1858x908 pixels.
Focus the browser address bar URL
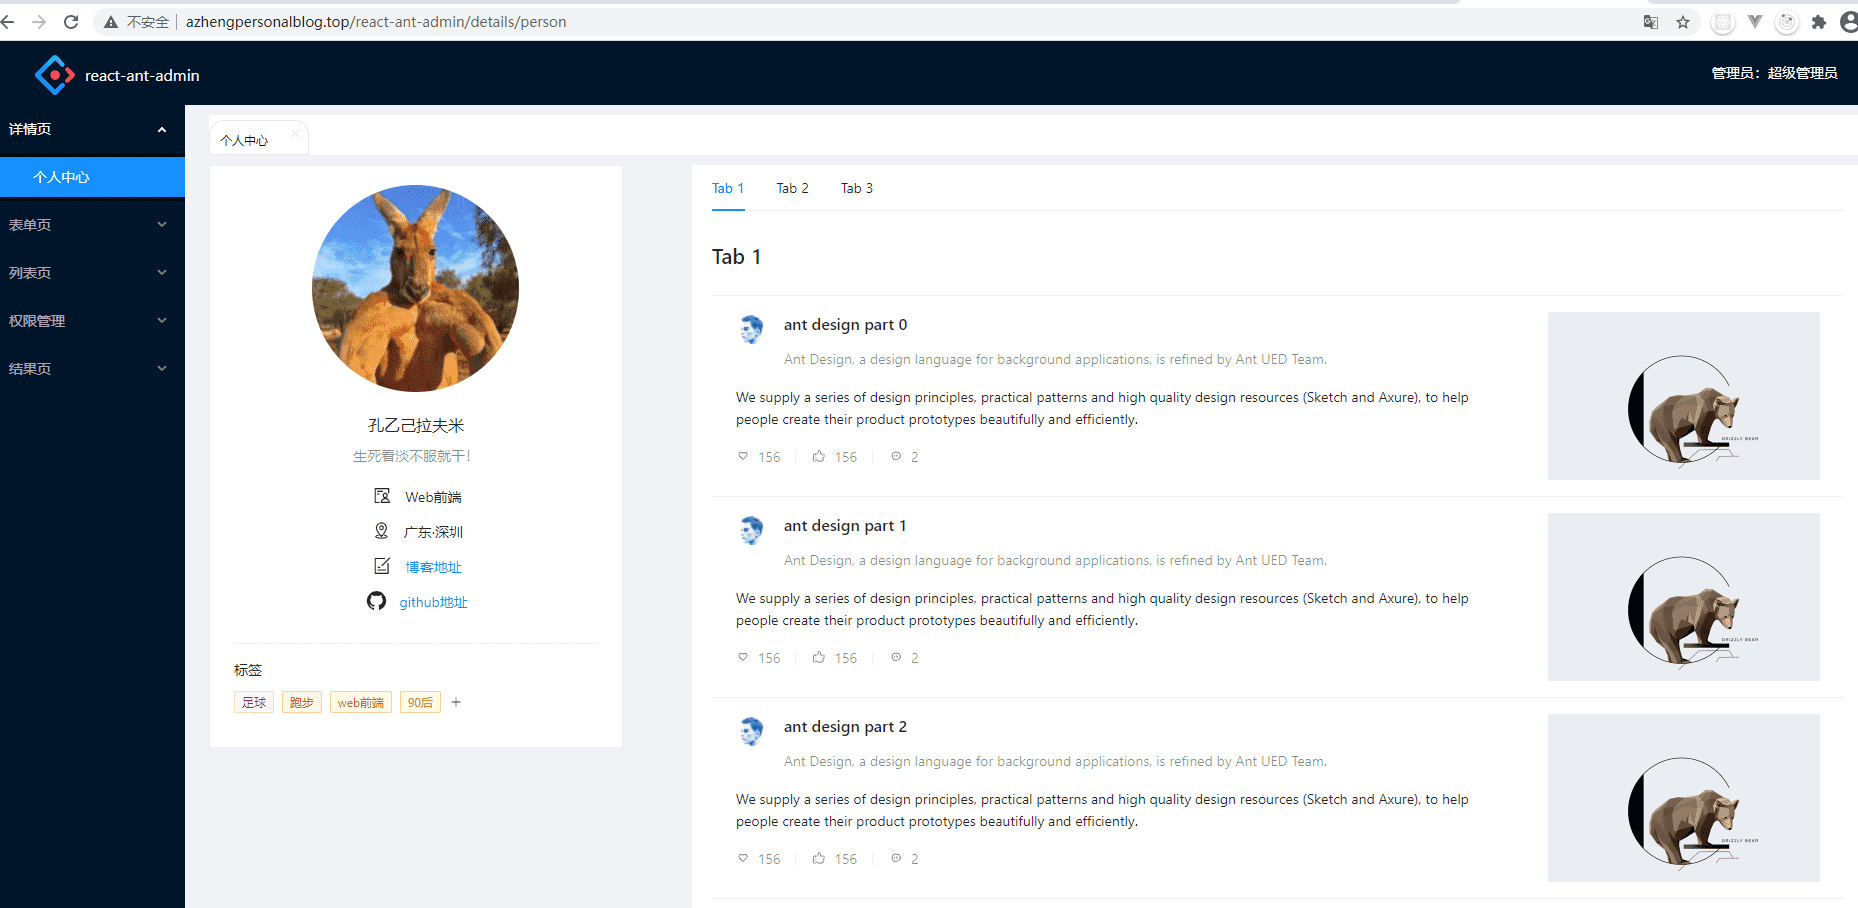click(376, 22)
